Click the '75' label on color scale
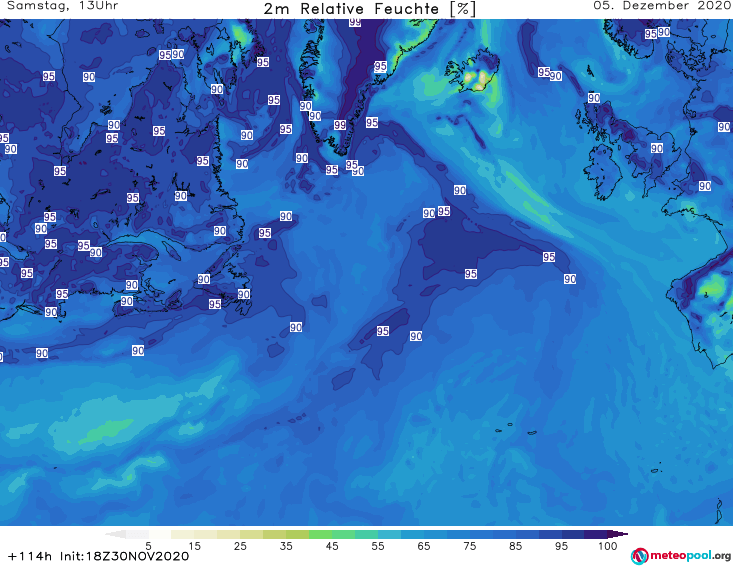Image resolution: width=733 pixels, height=566 pixels. click(470, 546)
